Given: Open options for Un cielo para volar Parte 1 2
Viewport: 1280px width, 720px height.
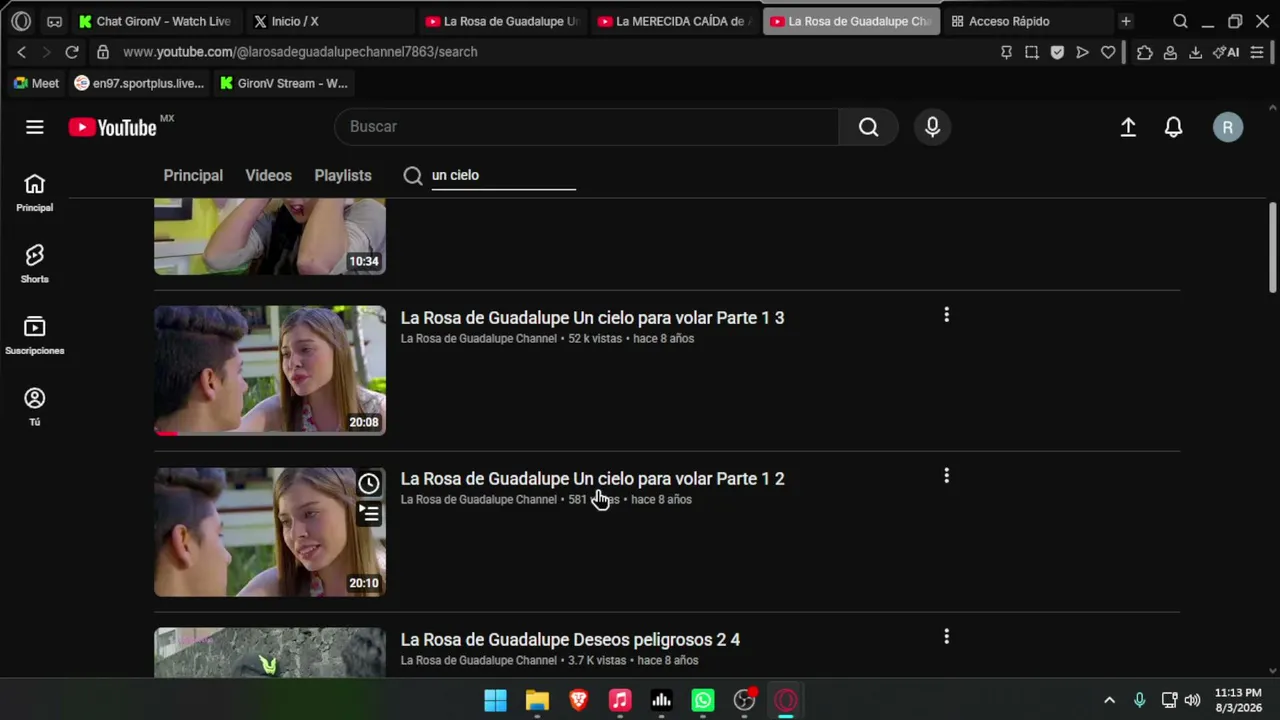Looking at the screenshot, I should pos(946,476).
